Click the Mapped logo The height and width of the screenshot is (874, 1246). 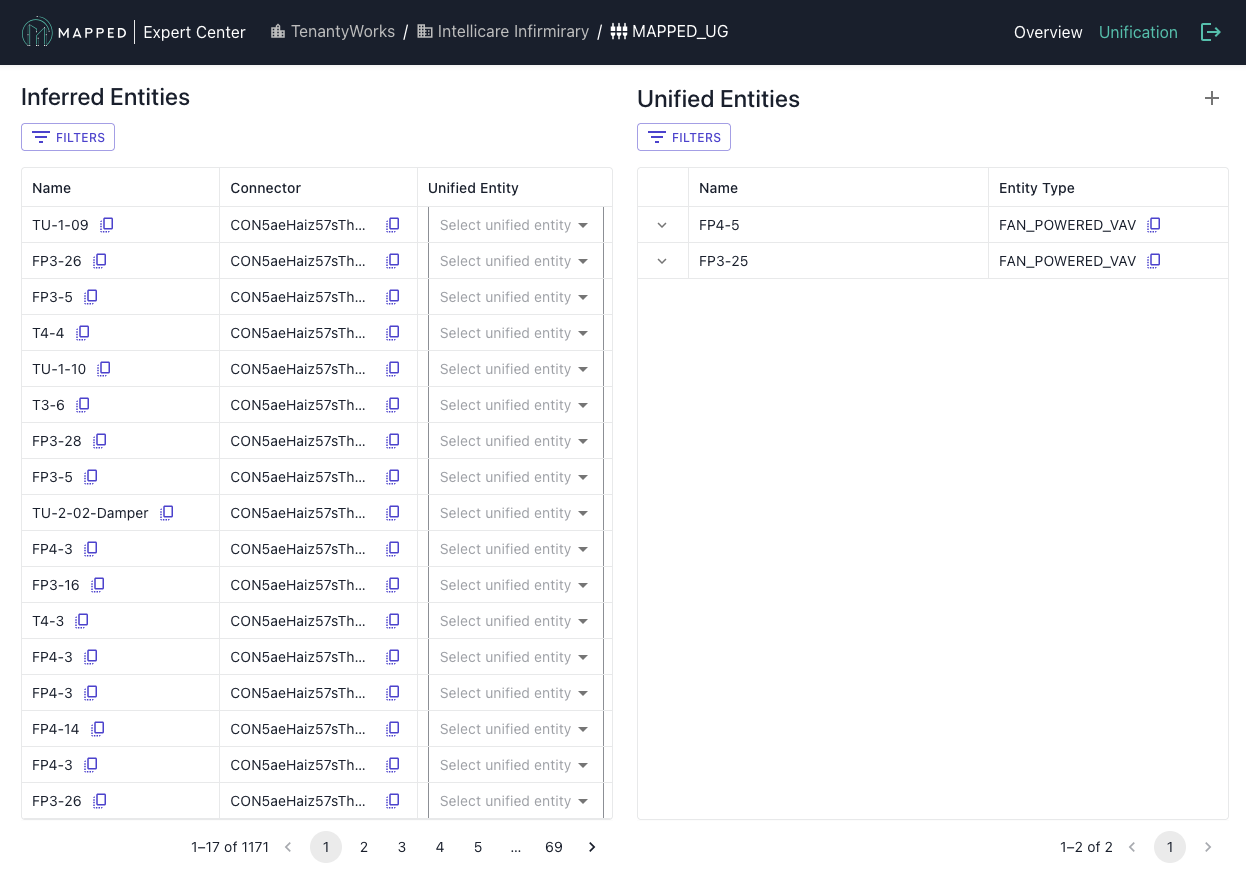75,32
